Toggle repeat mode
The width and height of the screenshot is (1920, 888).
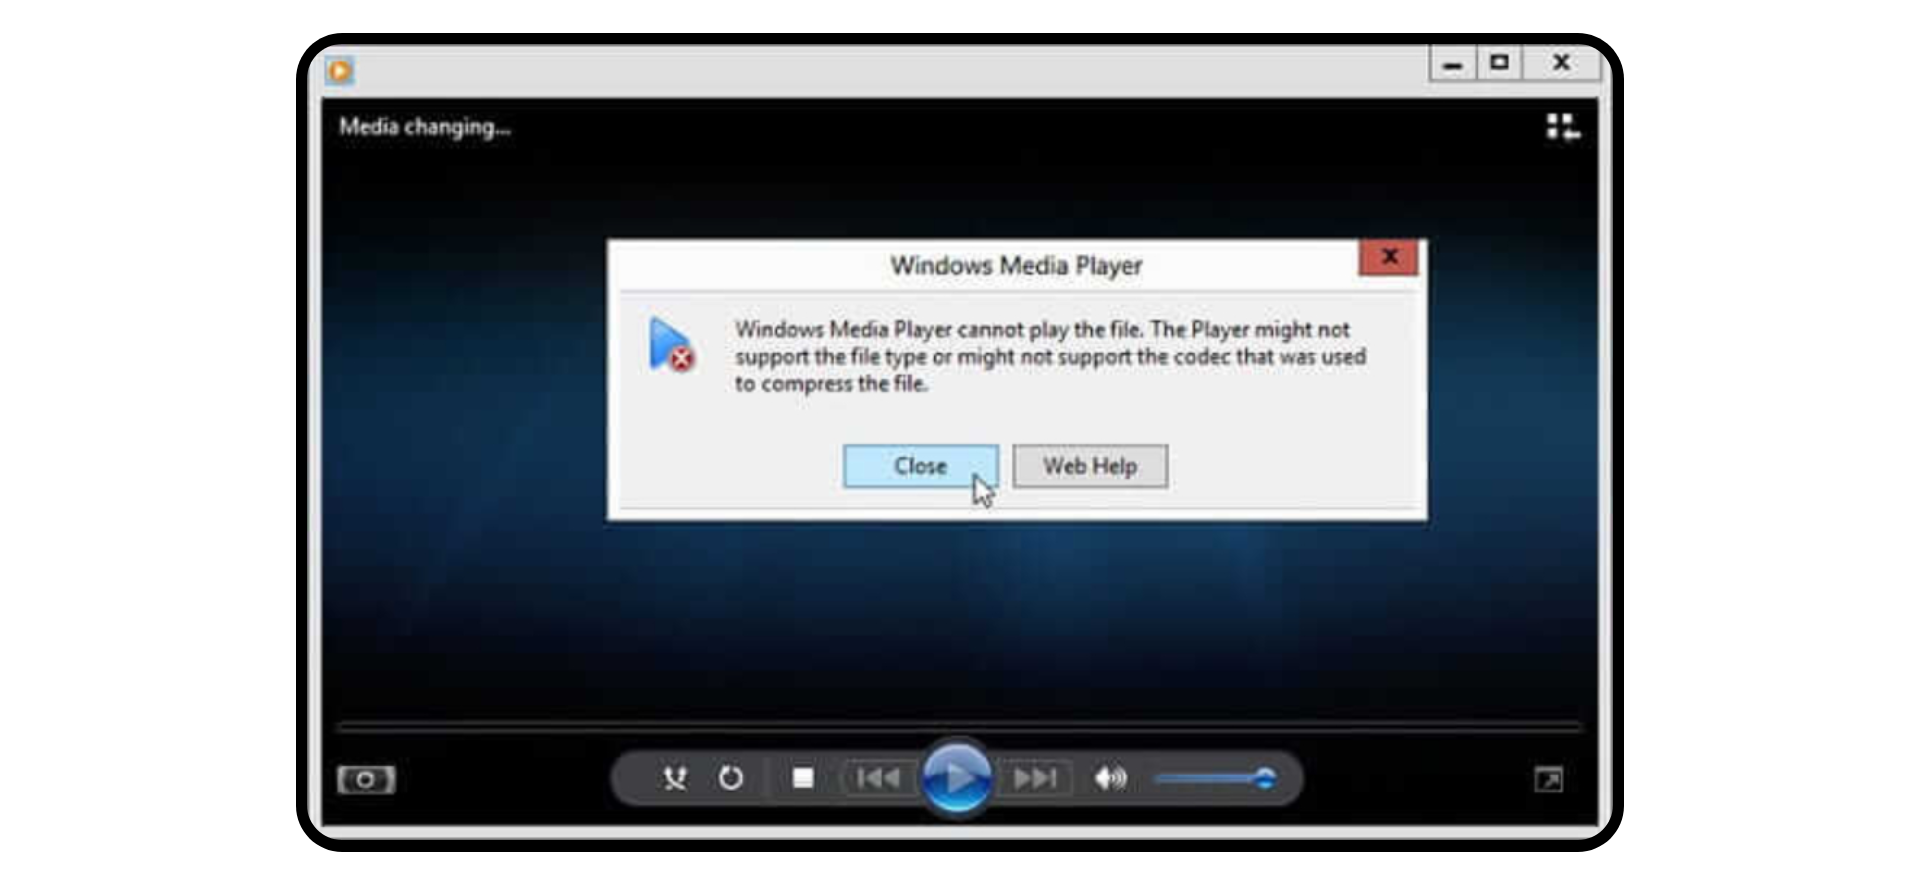731,778
